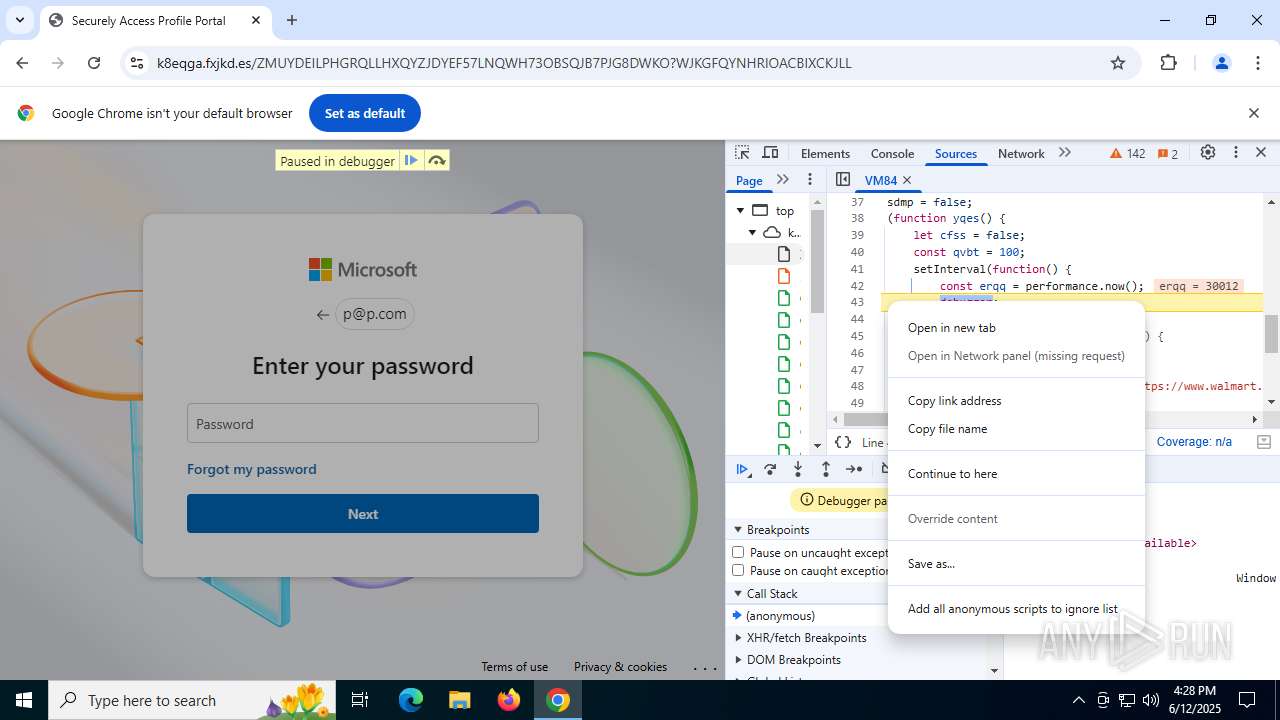This screenshot has height=720, width=1280.
Task: Open DevTools settings gear
Action: (1208, 153)
